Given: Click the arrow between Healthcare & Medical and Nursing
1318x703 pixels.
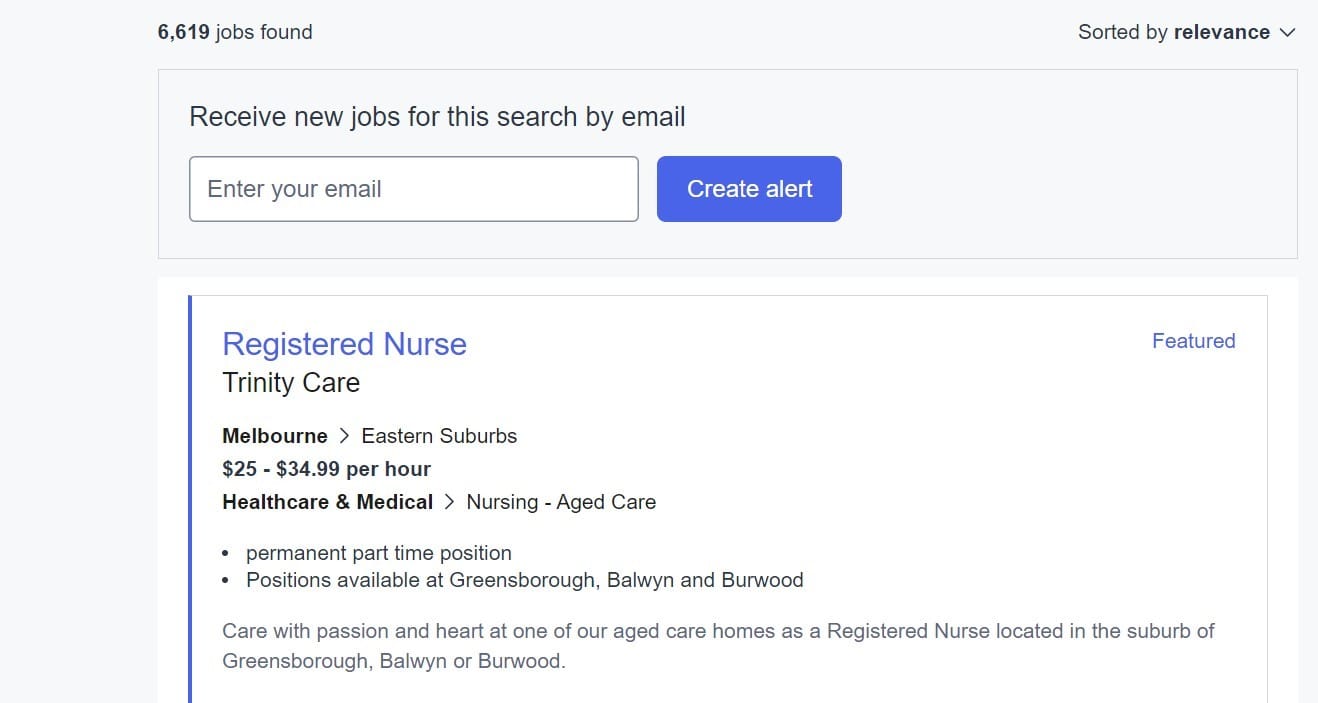Looking at the screenshot, I should [x=448, y=501].
